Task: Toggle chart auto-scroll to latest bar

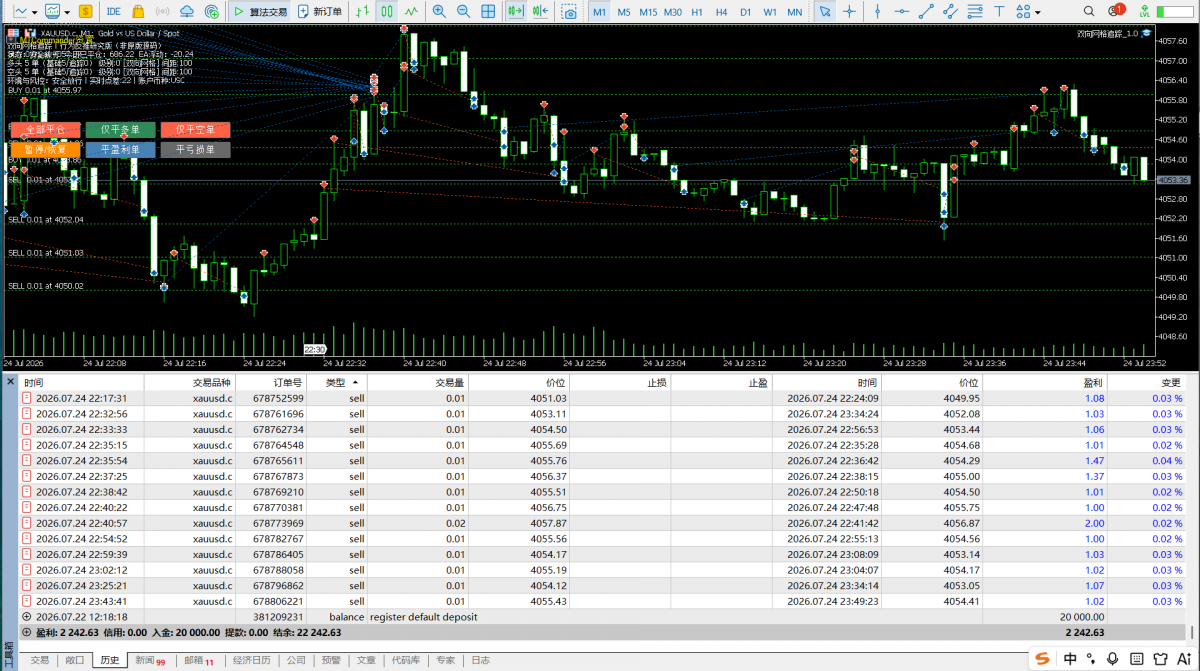Action: (516, 12)
